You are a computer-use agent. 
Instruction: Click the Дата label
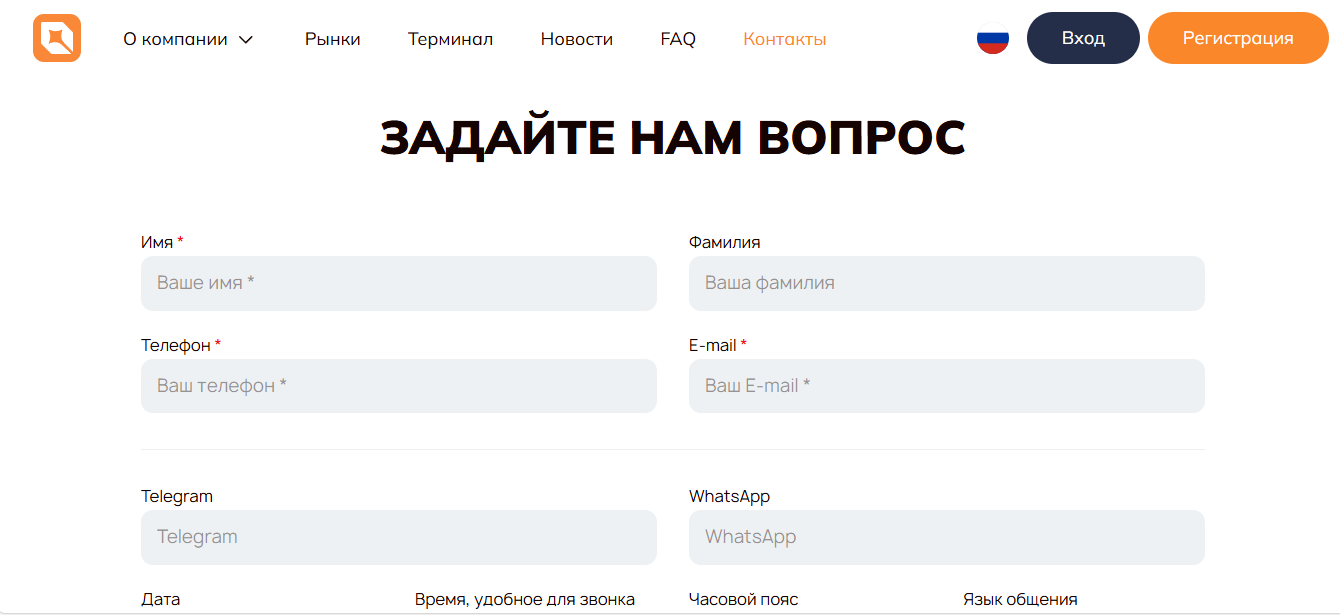(161, 600)
